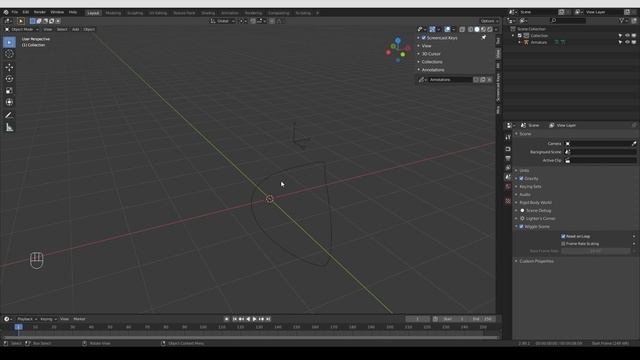Uncheck Reset on Loop
This screenshot has height=360, width=640.
[x=563, y=236]
